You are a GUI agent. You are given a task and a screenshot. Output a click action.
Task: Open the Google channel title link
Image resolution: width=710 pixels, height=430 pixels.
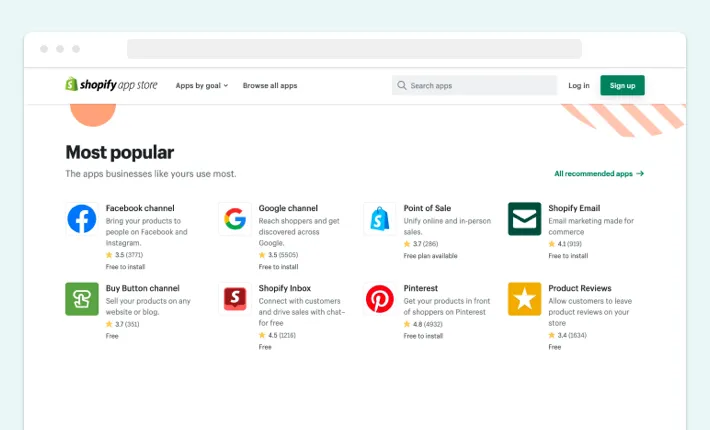288,208
